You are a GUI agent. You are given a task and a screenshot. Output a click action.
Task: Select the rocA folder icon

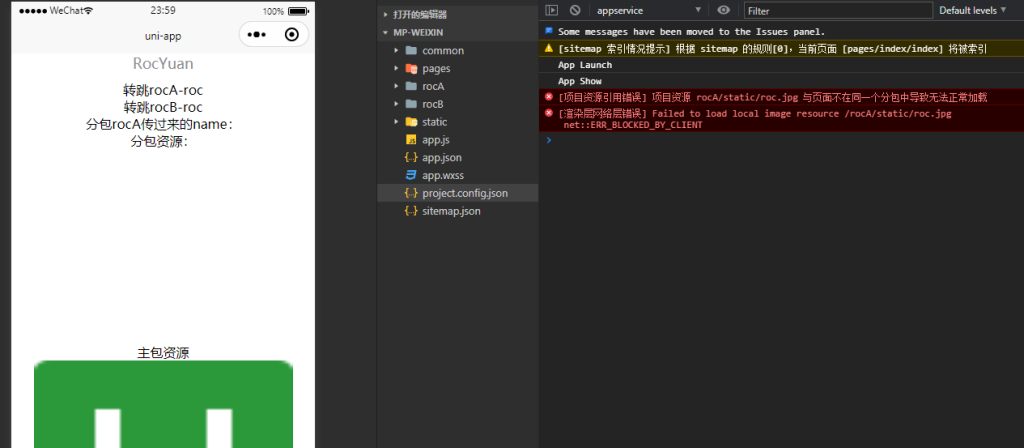(x=411, y=86)
